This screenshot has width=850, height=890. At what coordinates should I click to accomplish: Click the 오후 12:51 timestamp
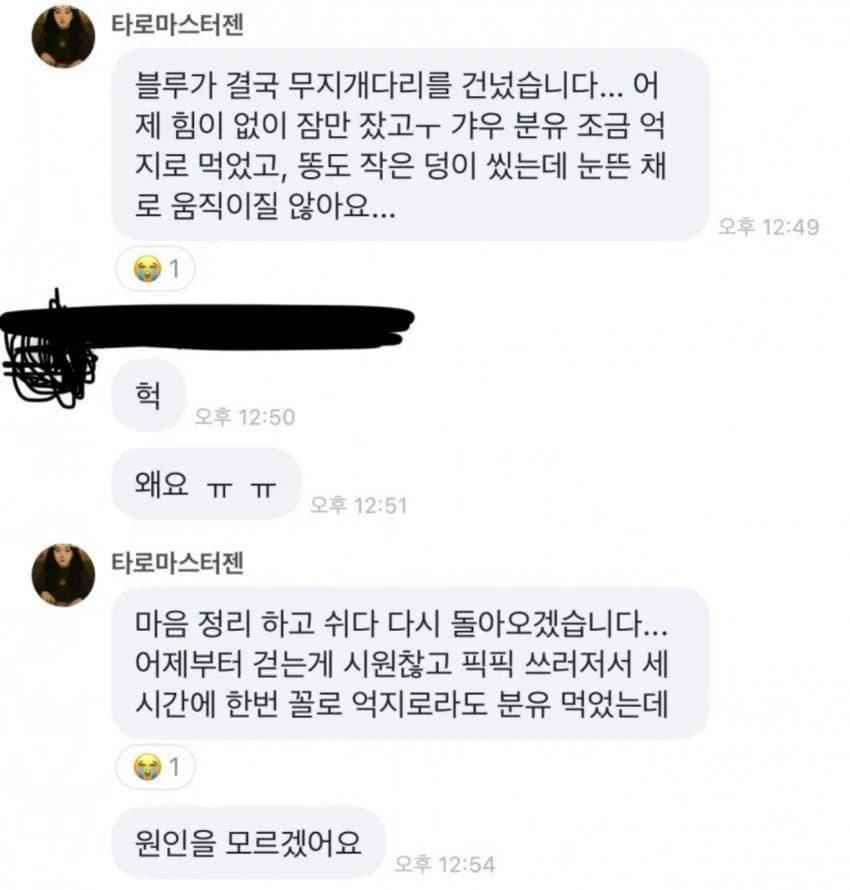(359, 505)
